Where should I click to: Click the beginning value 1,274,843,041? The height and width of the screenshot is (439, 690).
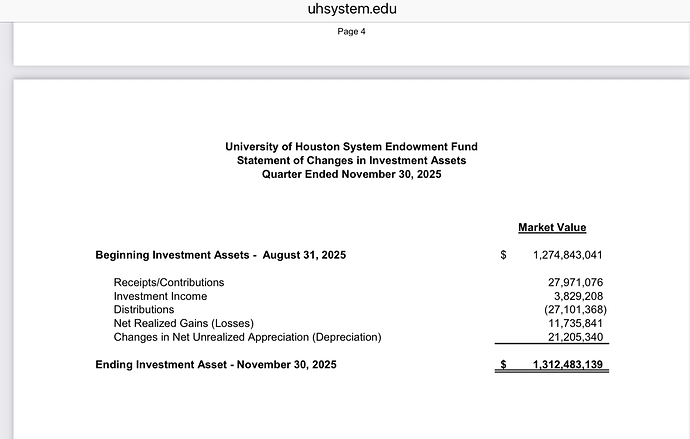(561, 255)
